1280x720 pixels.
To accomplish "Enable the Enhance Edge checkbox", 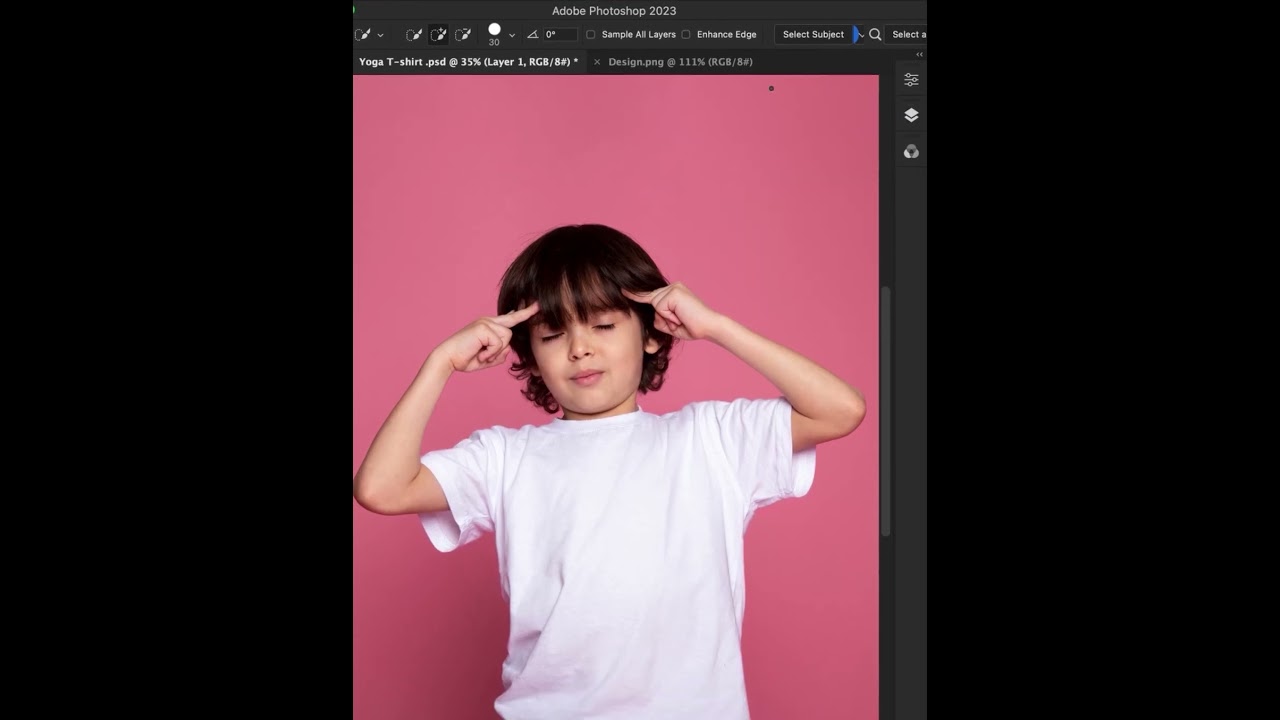I will pos(686,34).
